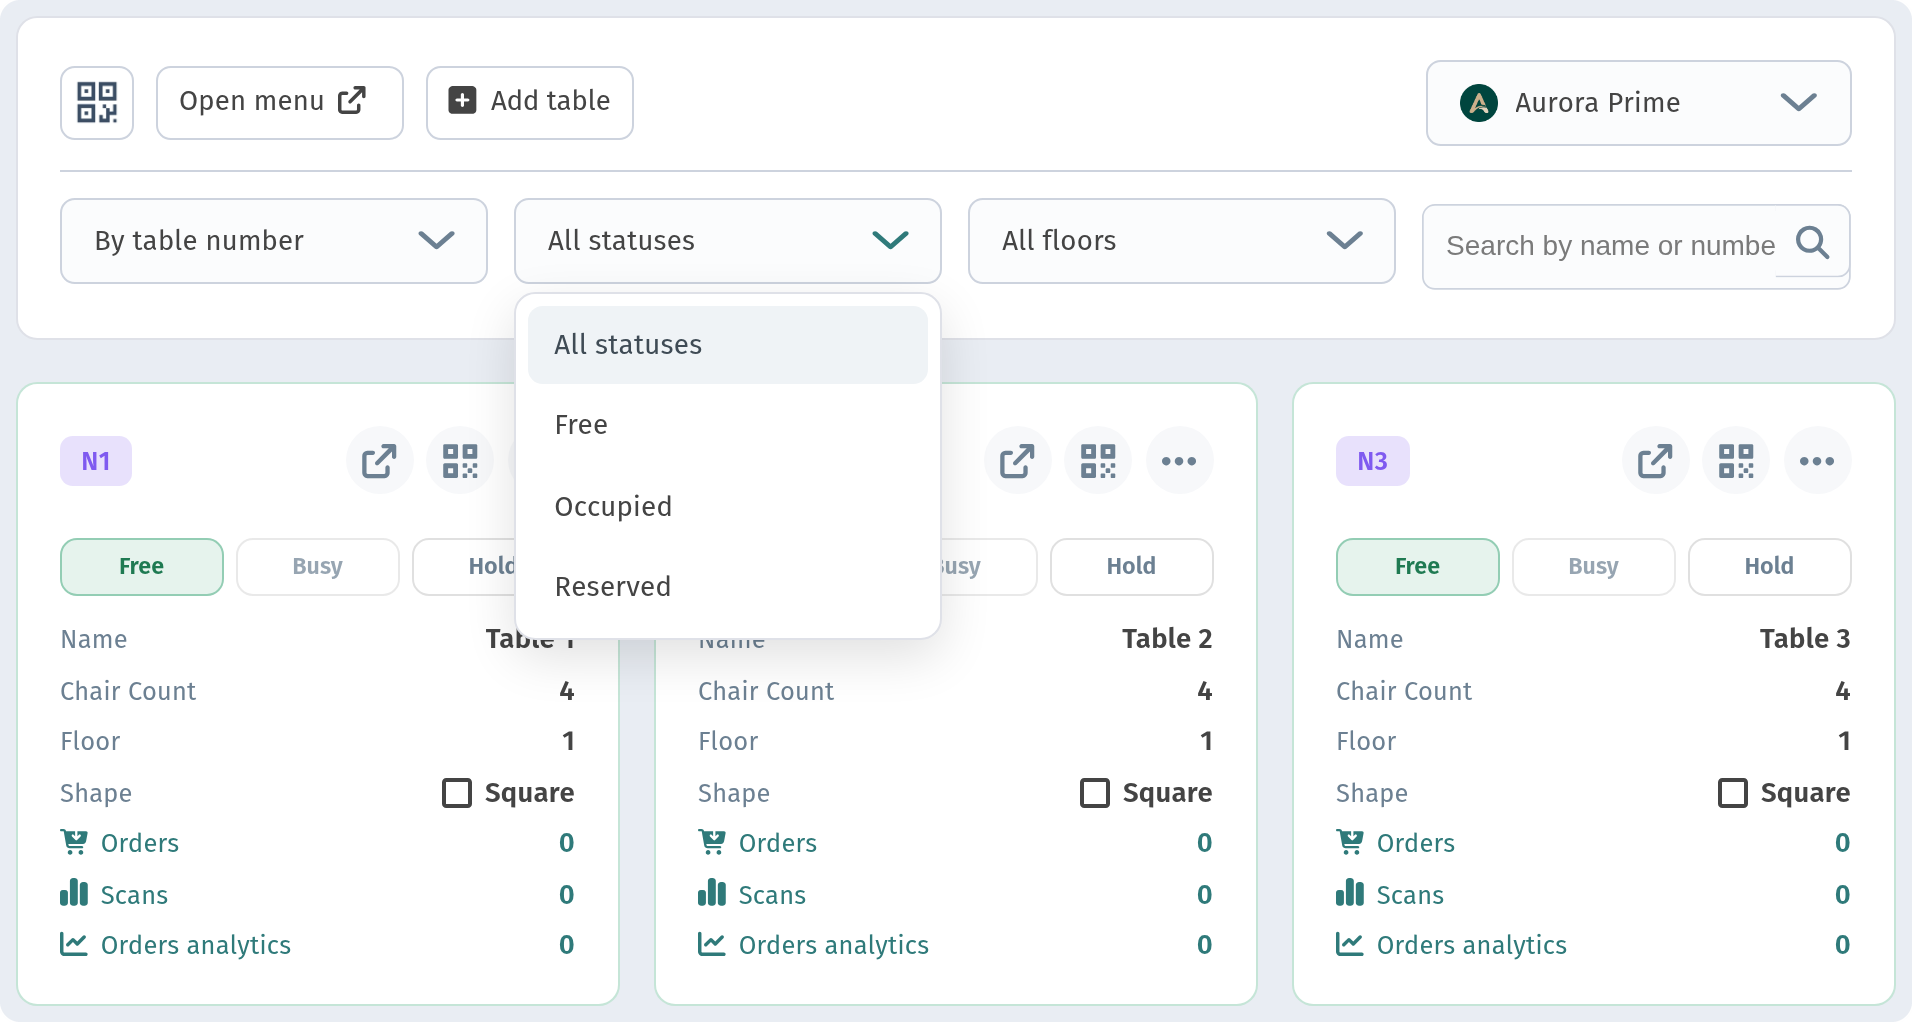Click the Scans bar icon on Table 1
This screenshot has height=1022, width=1912.
pos(74,893)
